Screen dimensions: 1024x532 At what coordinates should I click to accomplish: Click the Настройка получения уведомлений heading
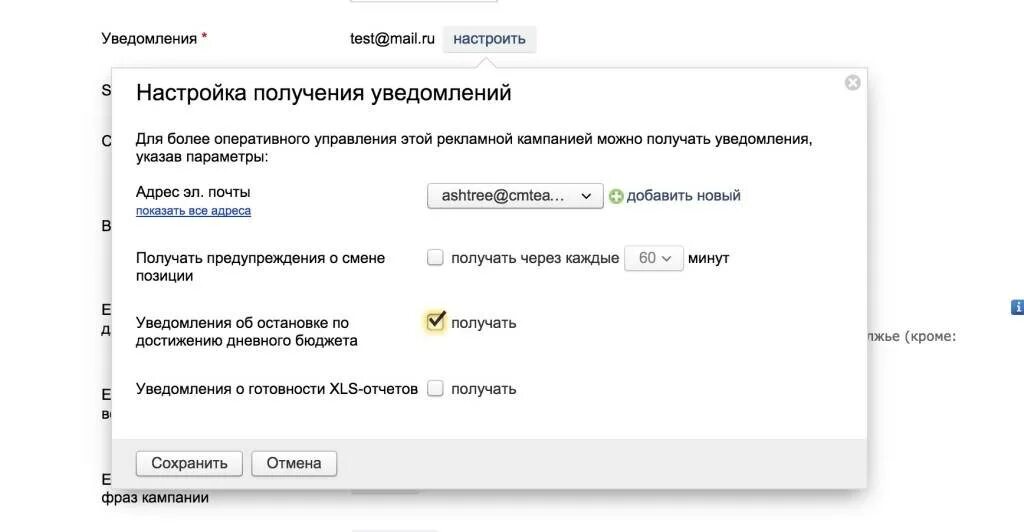pyautogui.click(x=323, y=93)
